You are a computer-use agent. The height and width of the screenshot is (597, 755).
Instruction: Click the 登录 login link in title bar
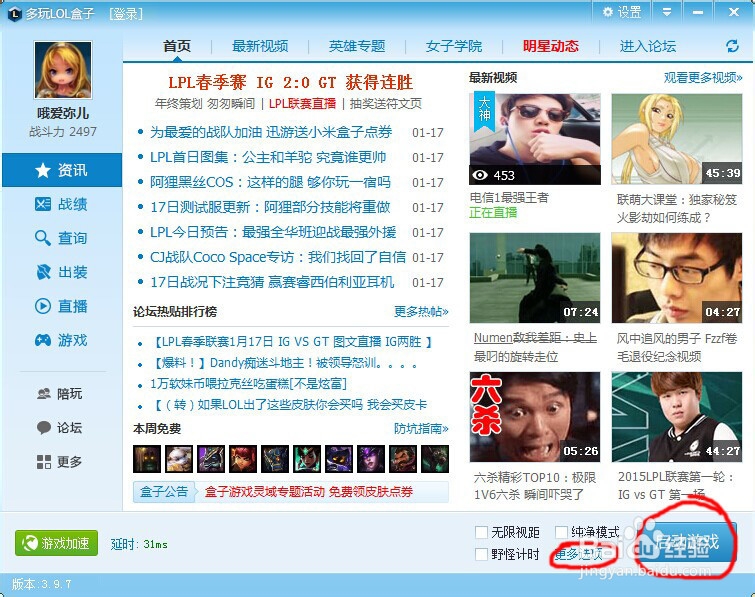[x=126, y=14]
